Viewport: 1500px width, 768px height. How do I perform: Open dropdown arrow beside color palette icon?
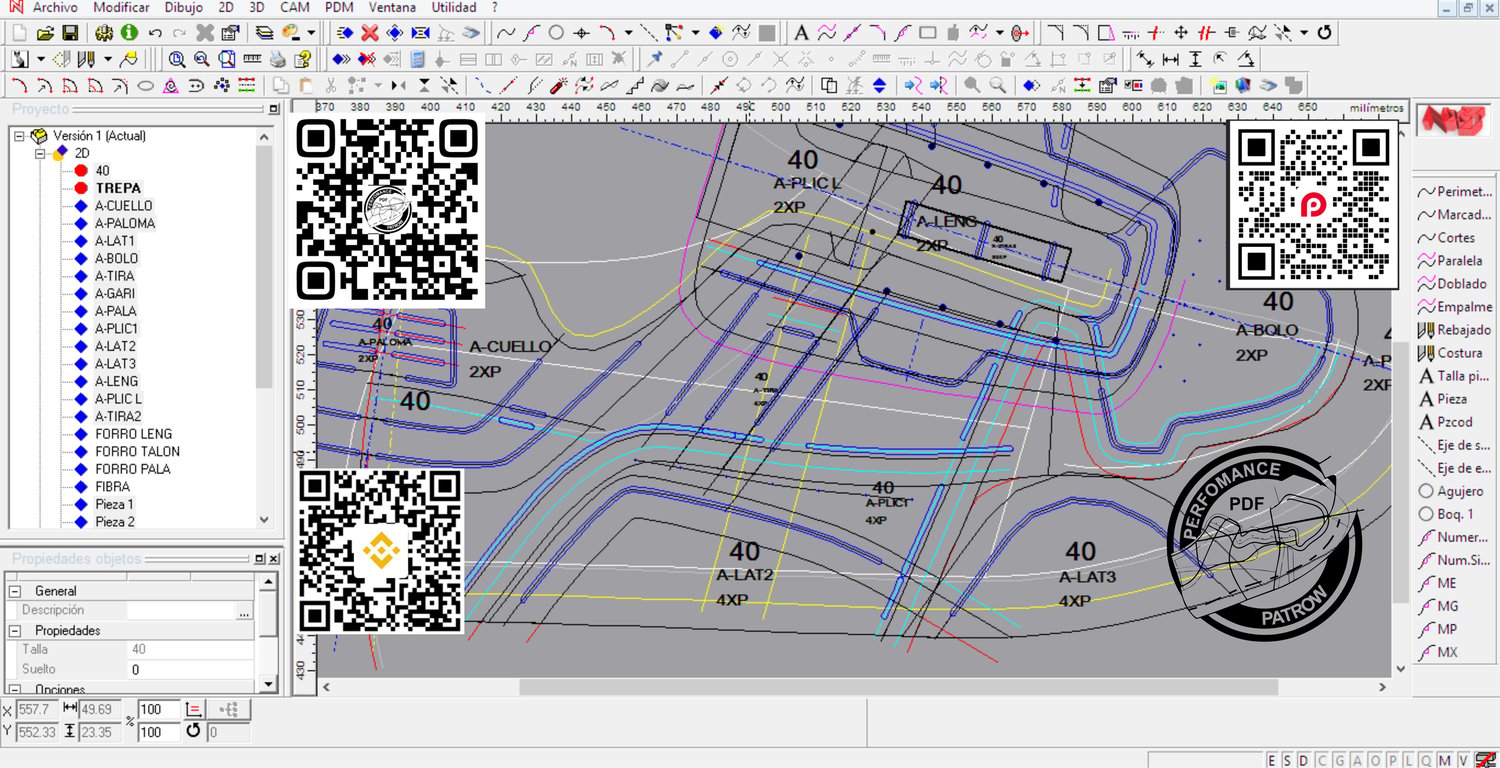pos(312,33)
